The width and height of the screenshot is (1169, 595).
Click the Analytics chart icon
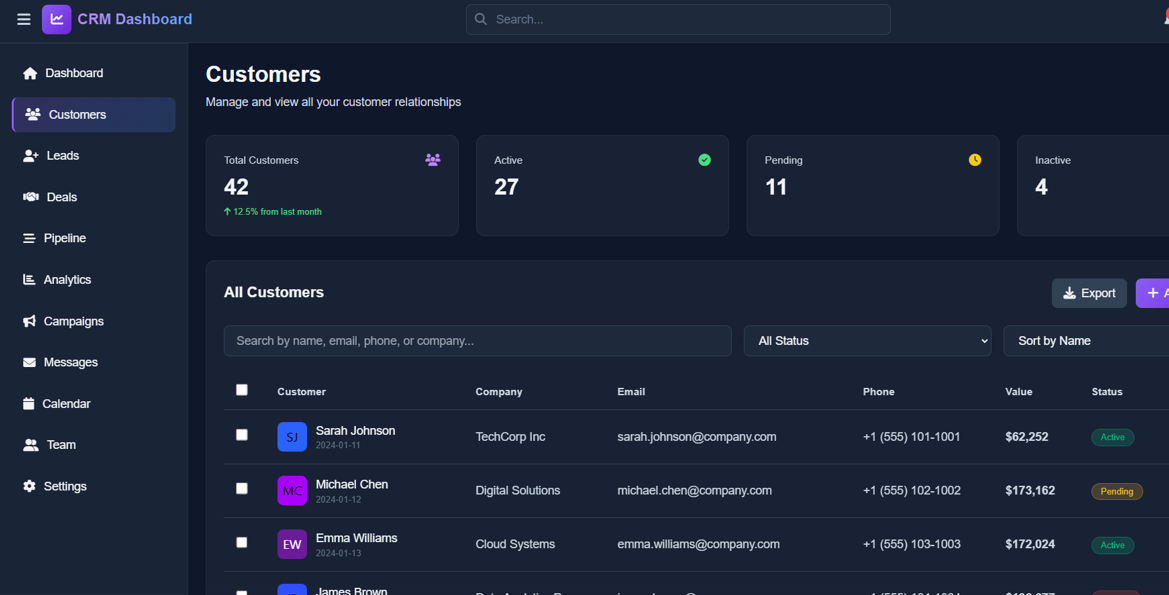point(29,280)
